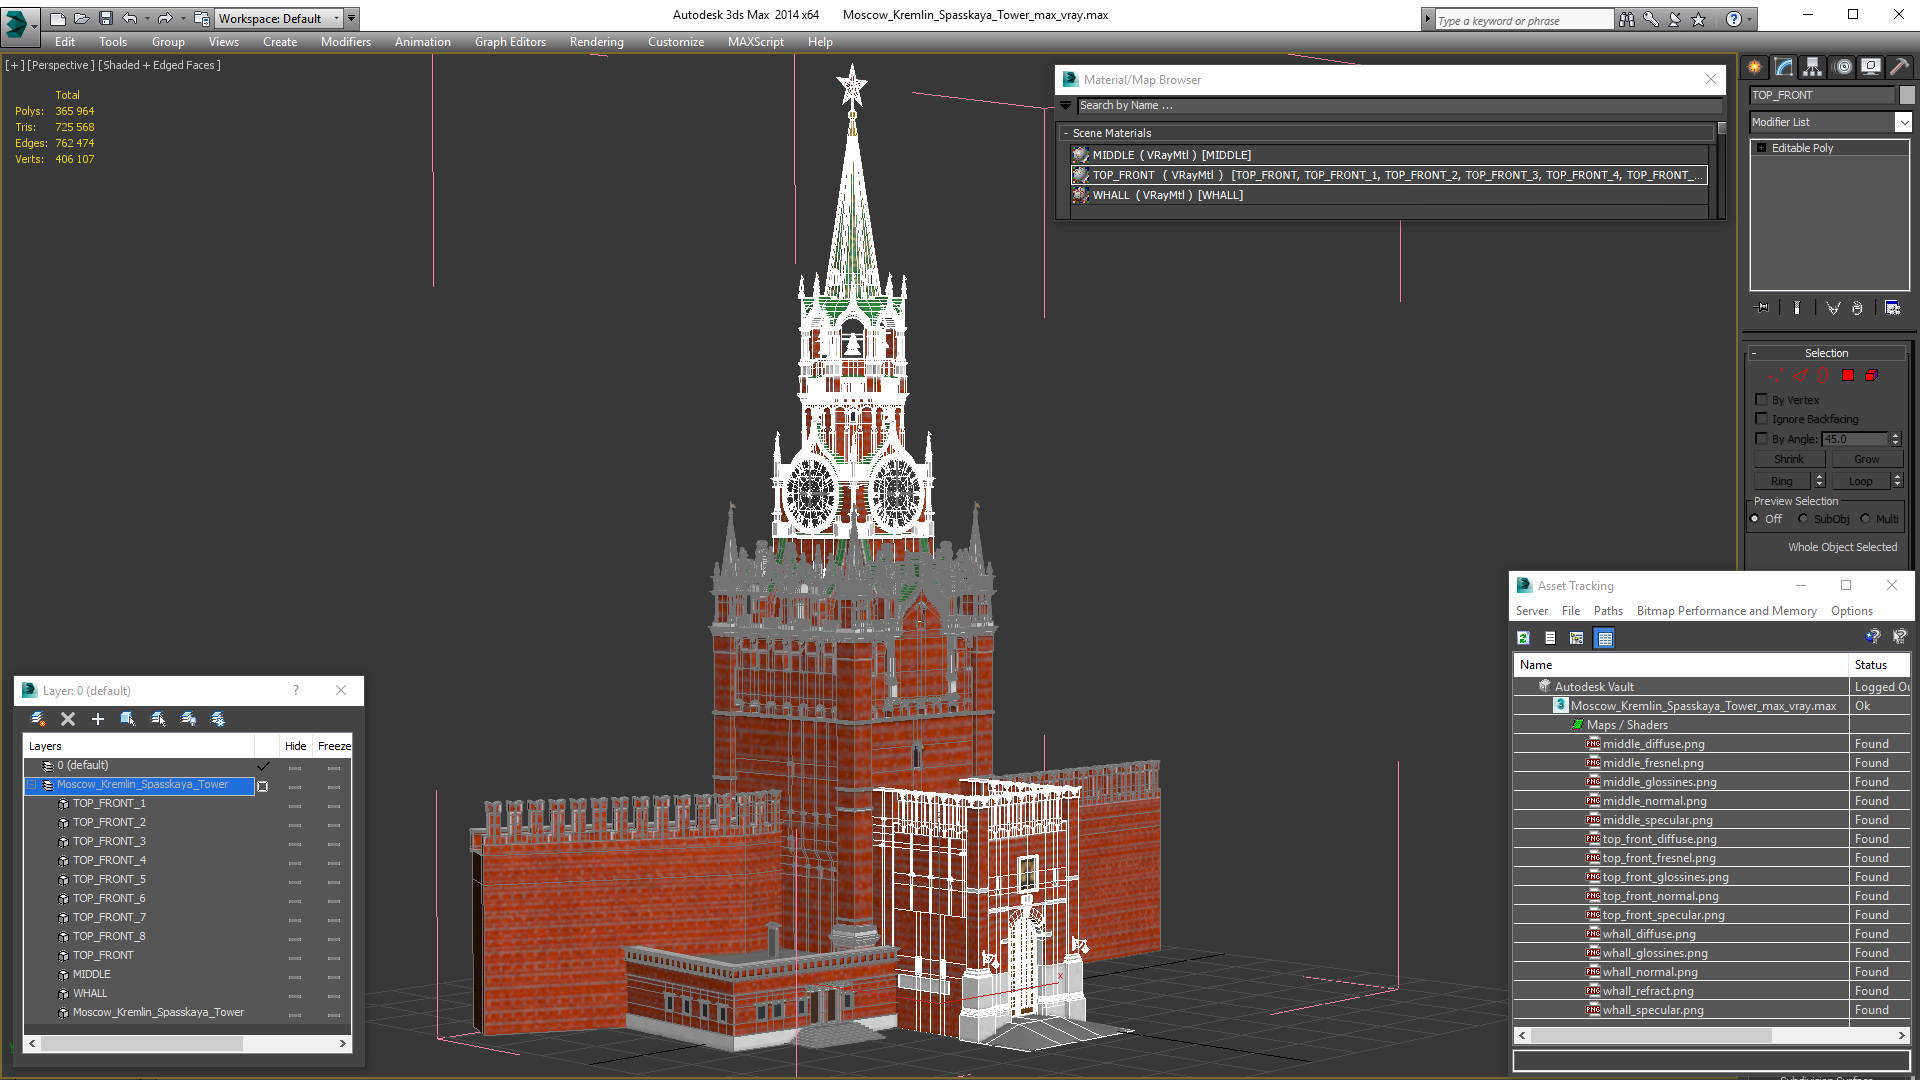Viewport: 1920px width, 1080px height.
Task: Select Off preview selection radio
Action: pos(1755,519)
